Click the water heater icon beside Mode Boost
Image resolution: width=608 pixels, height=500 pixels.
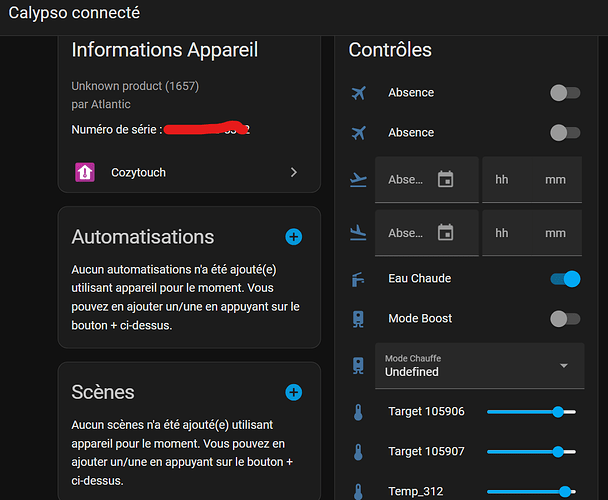pyautogui.click(x=358, y=319)
